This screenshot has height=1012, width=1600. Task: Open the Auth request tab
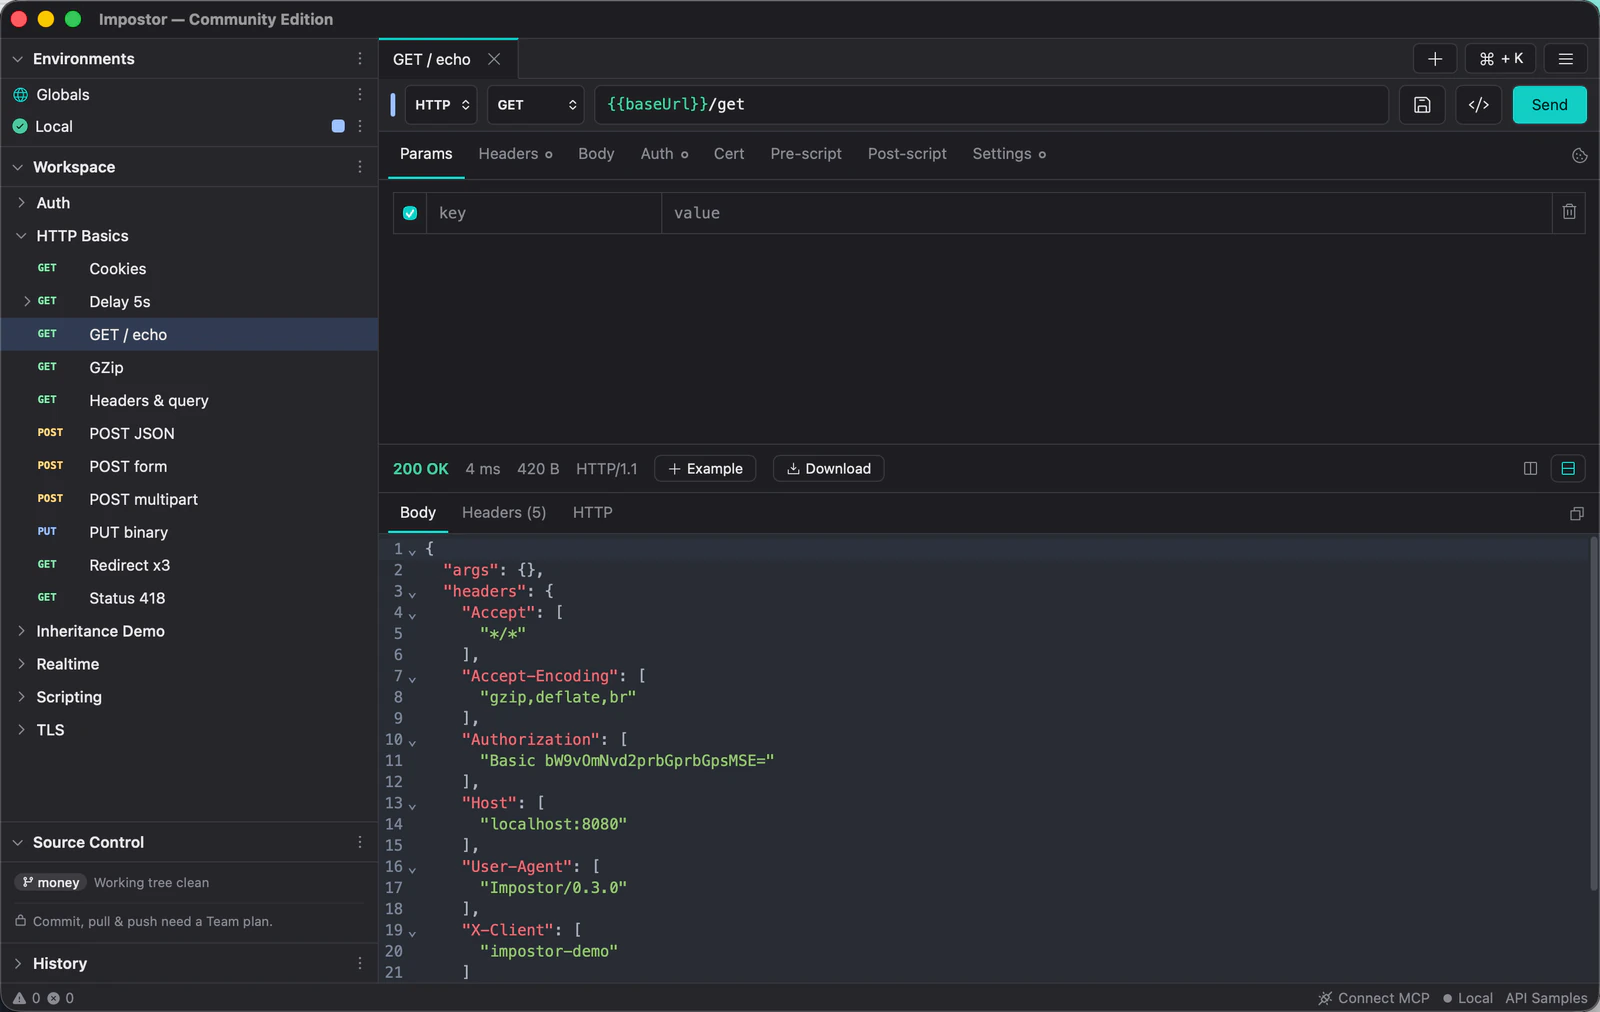point(664,154)
